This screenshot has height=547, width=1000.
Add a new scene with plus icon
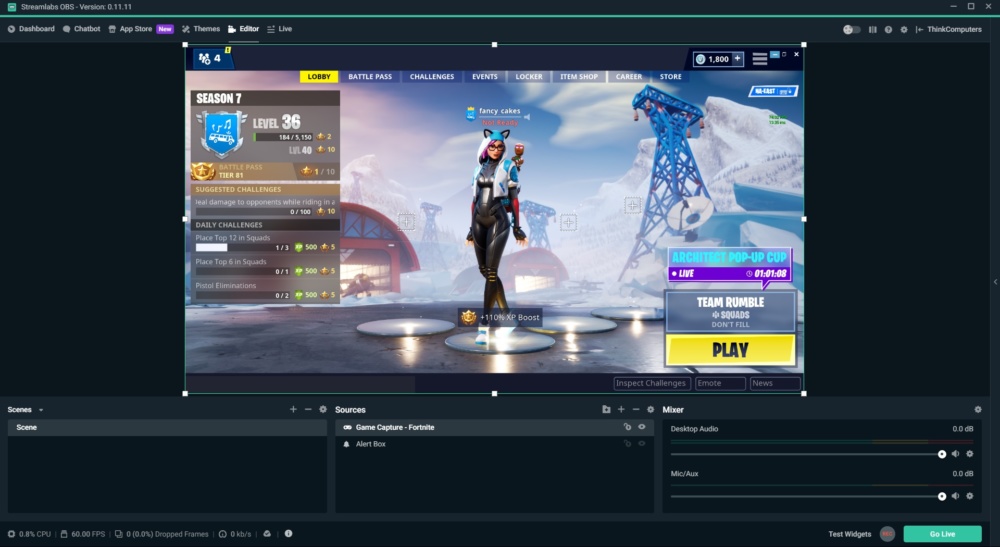293,409
